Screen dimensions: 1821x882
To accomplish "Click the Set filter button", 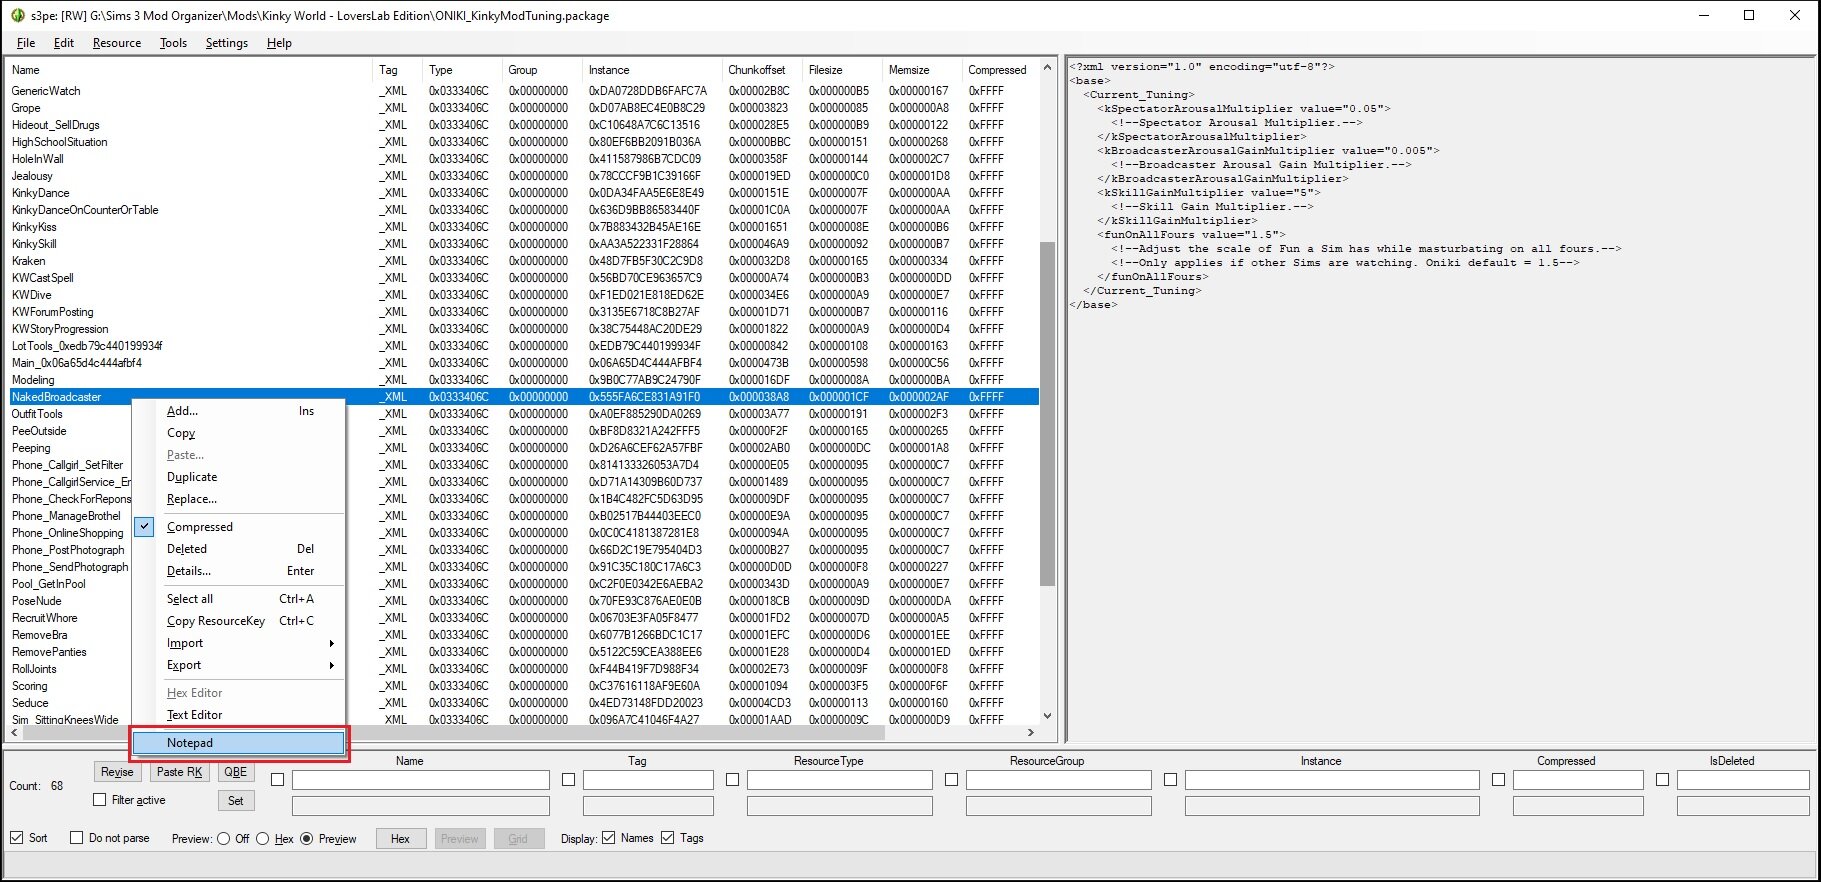I will [235, 801].
